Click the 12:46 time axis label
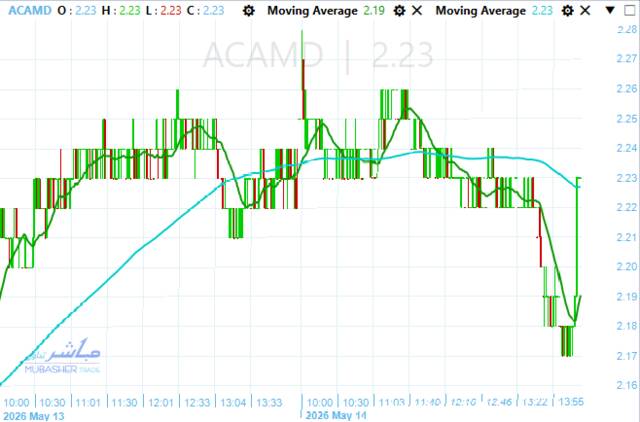 pos(499,402)
